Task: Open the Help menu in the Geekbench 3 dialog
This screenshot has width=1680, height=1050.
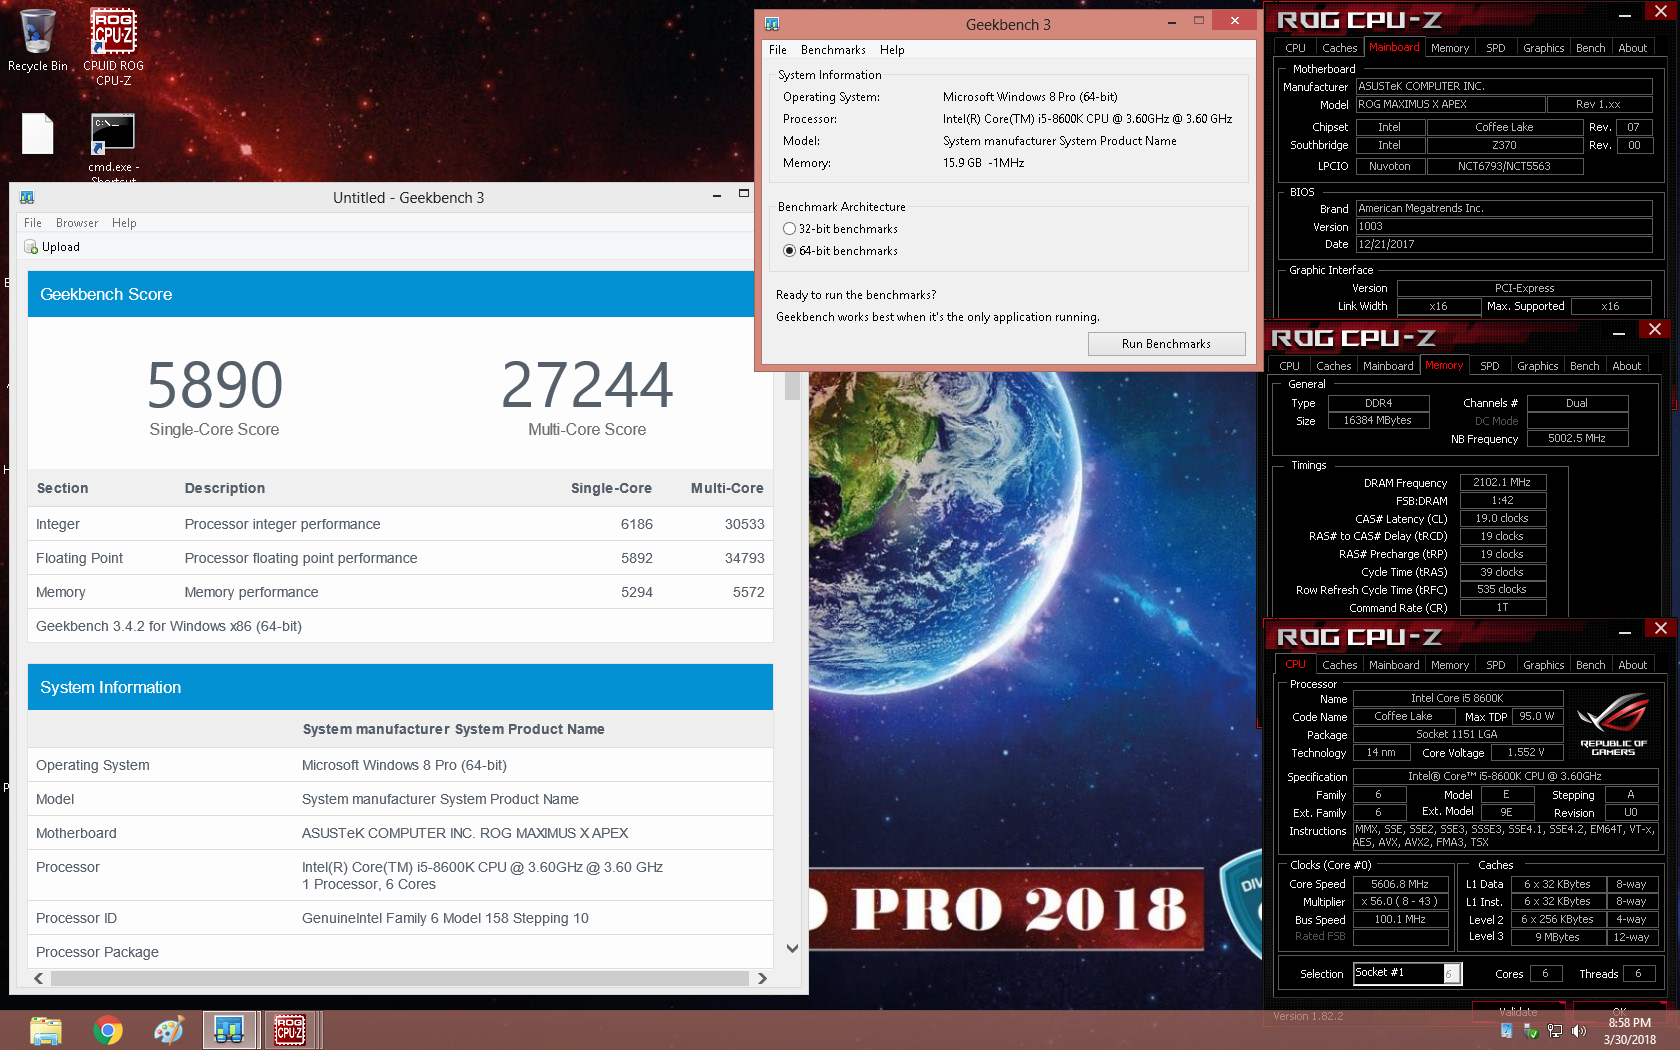Action: 892,50
